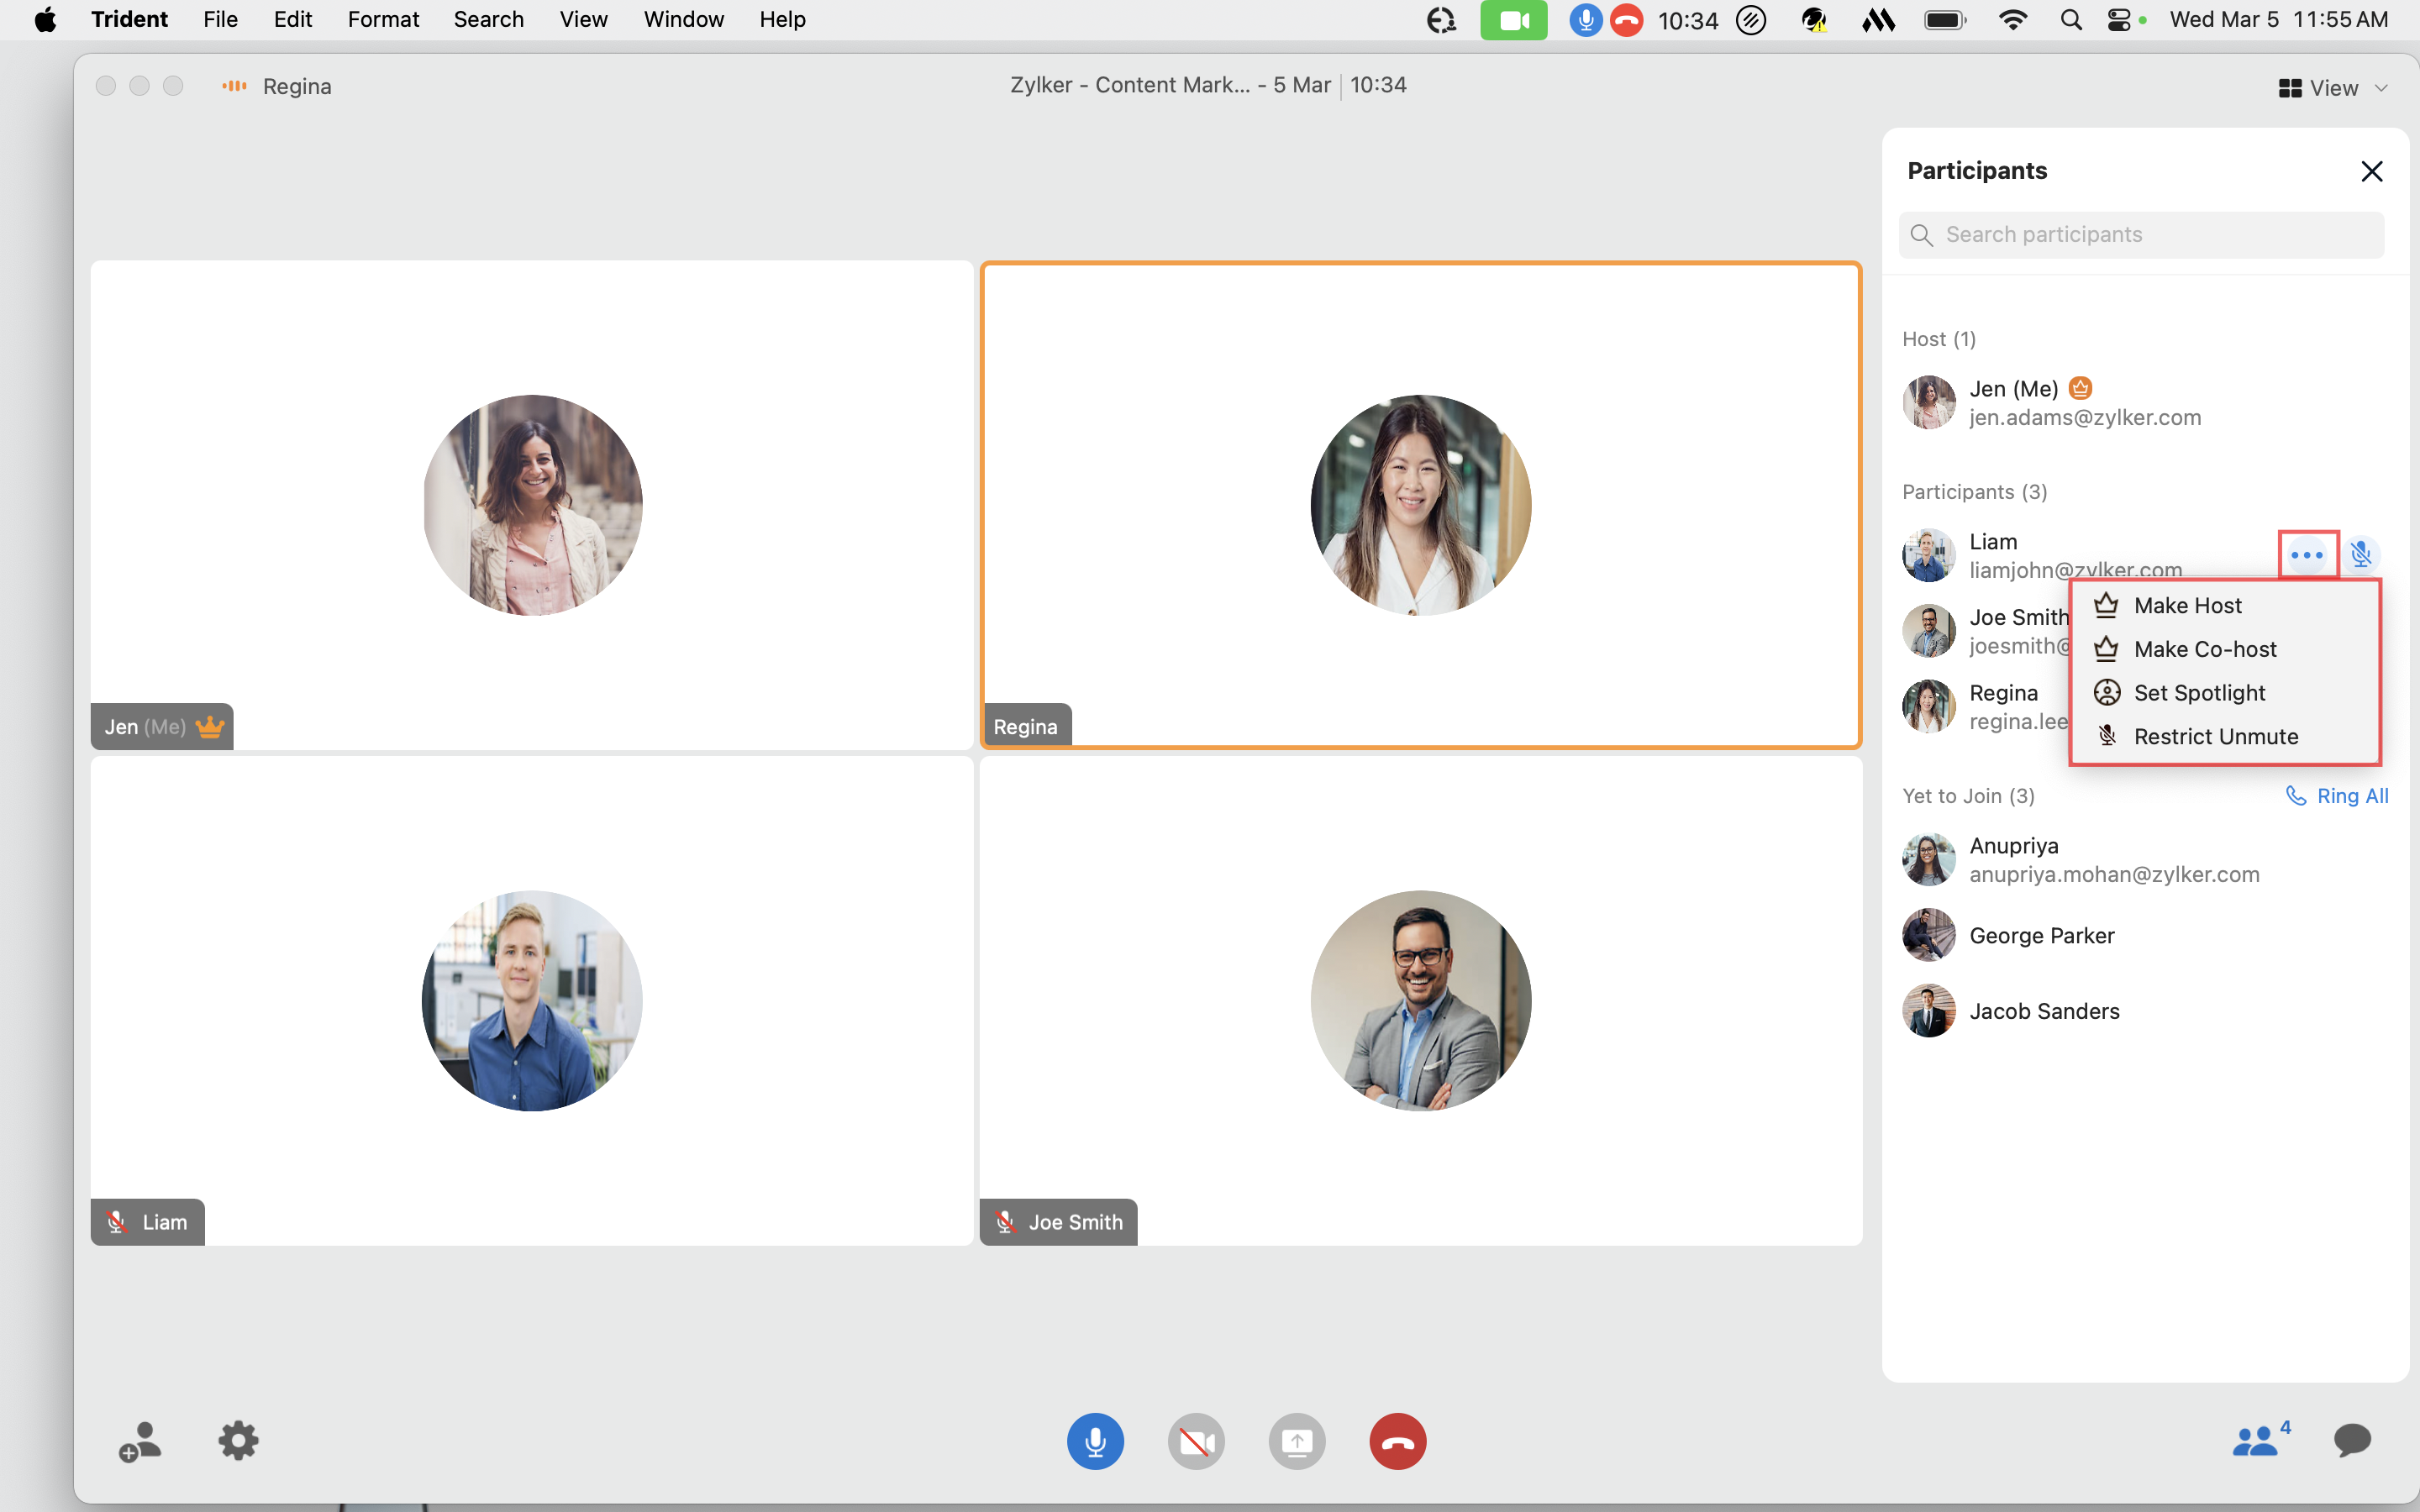Mute your microphone in bottom toolbar
The width and height of the screenshot is (2420, 1512).
(x=1095, y=1441)
